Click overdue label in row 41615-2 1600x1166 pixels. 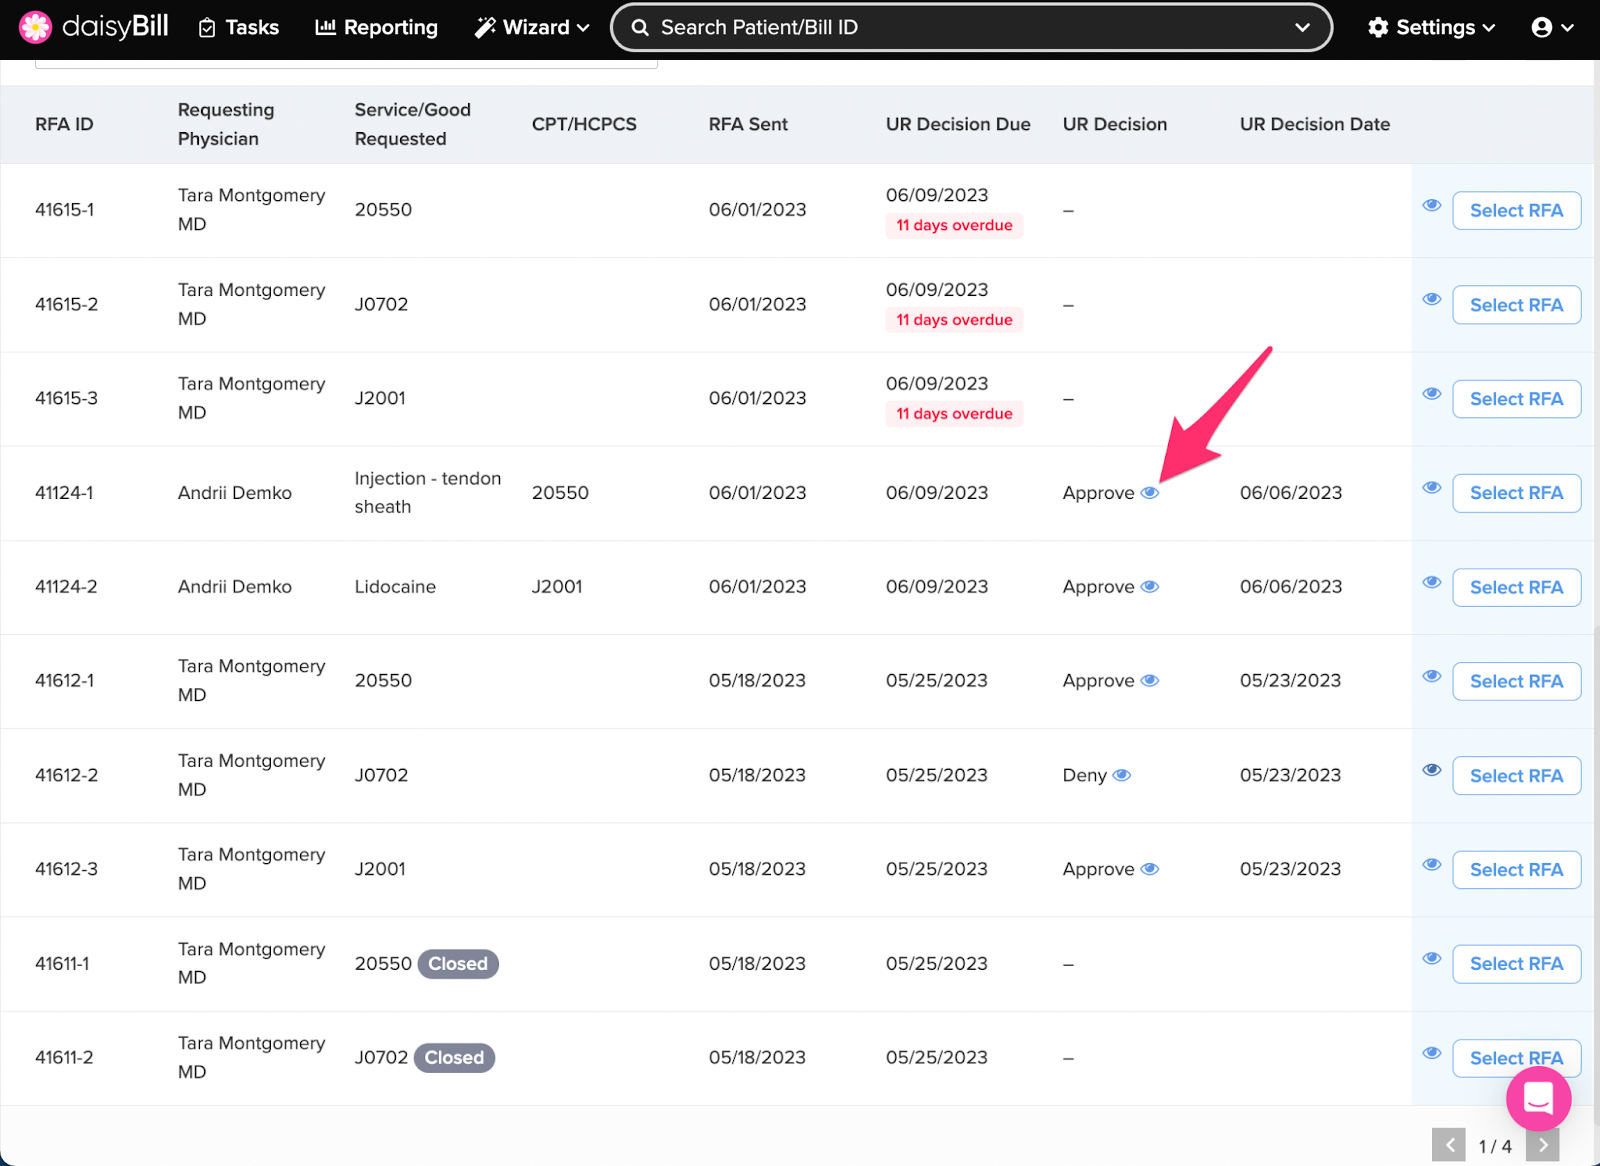[954, 320]
